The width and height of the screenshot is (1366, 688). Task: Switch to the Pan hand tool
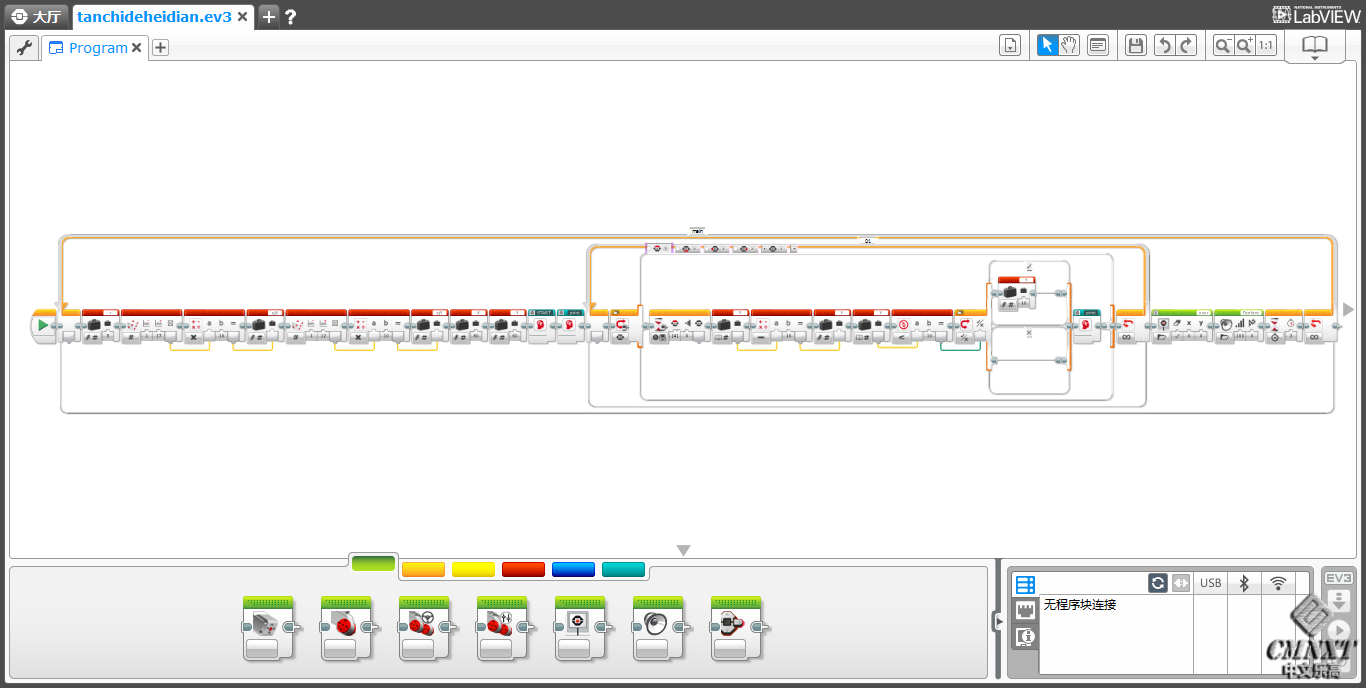click(1069, 45)
